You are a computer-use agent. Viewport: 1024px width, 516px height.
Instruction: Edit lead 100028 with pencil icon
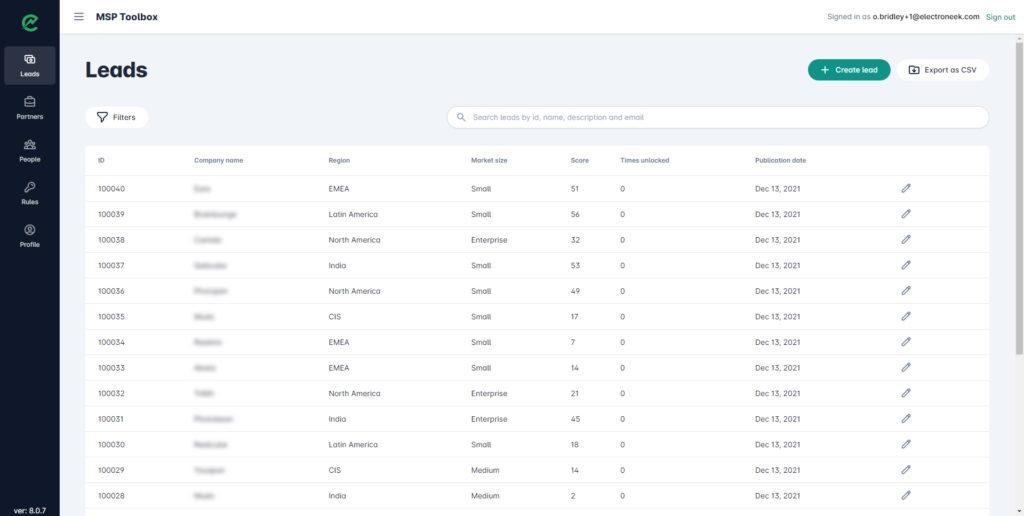click(x=906, y=495)
